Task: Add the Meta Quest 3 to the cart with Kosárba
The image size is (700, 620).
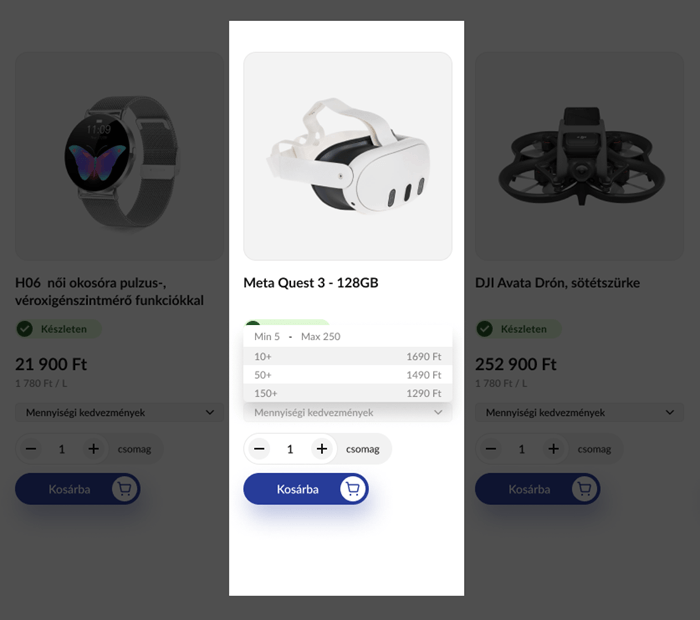Action: tap(306, 489)
